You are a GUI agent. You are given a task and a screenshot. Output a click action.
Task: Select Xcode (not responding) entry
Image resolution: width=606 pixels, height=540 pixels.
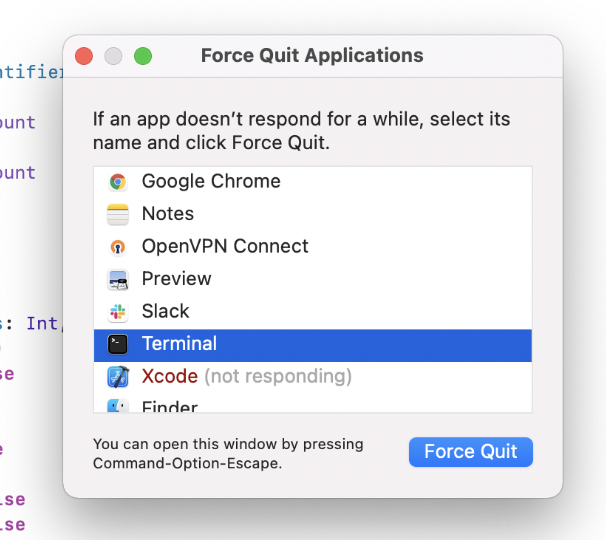coord(247,377)
